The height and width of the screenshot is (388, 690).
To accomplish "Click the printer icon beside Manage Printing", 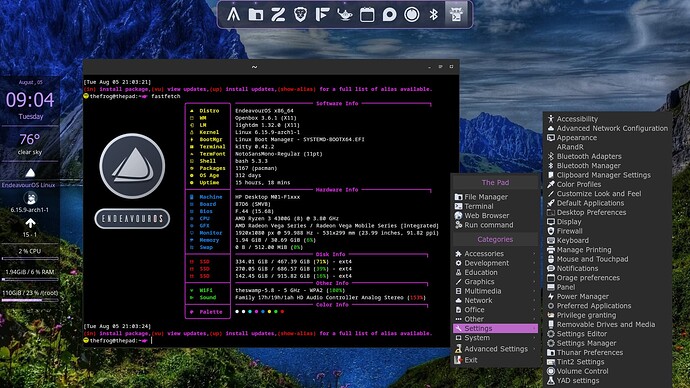I will coord(551,249).
